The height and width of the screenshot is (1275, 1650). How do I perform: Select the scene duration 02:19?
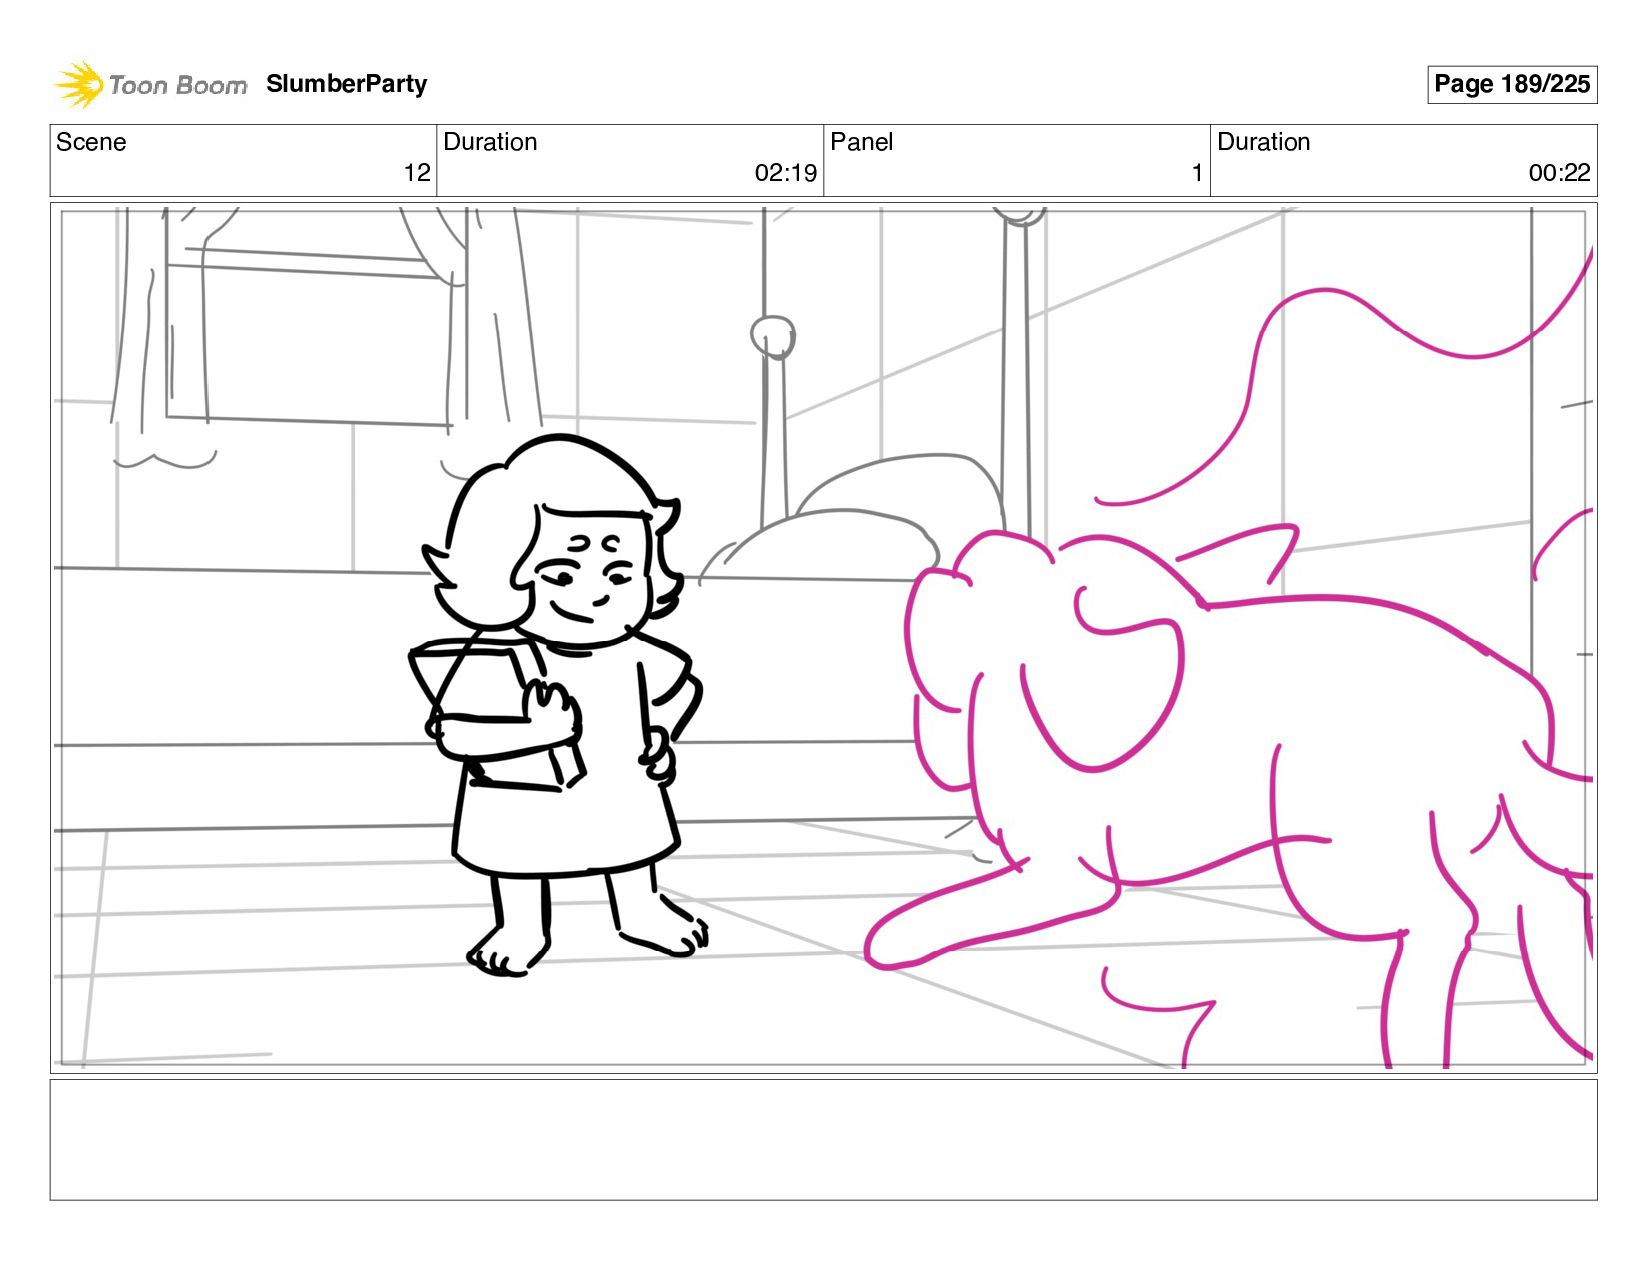(x=786, y=173)
